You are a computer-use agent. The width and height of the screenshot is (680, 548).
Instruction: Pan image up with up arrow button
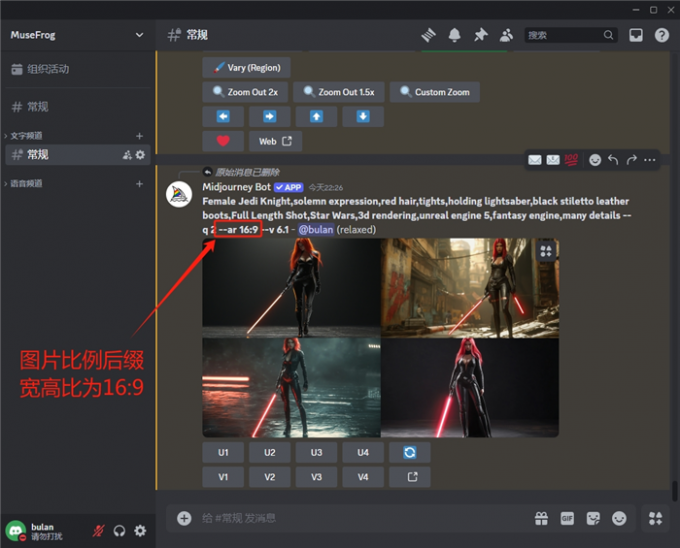coord(316,117)
